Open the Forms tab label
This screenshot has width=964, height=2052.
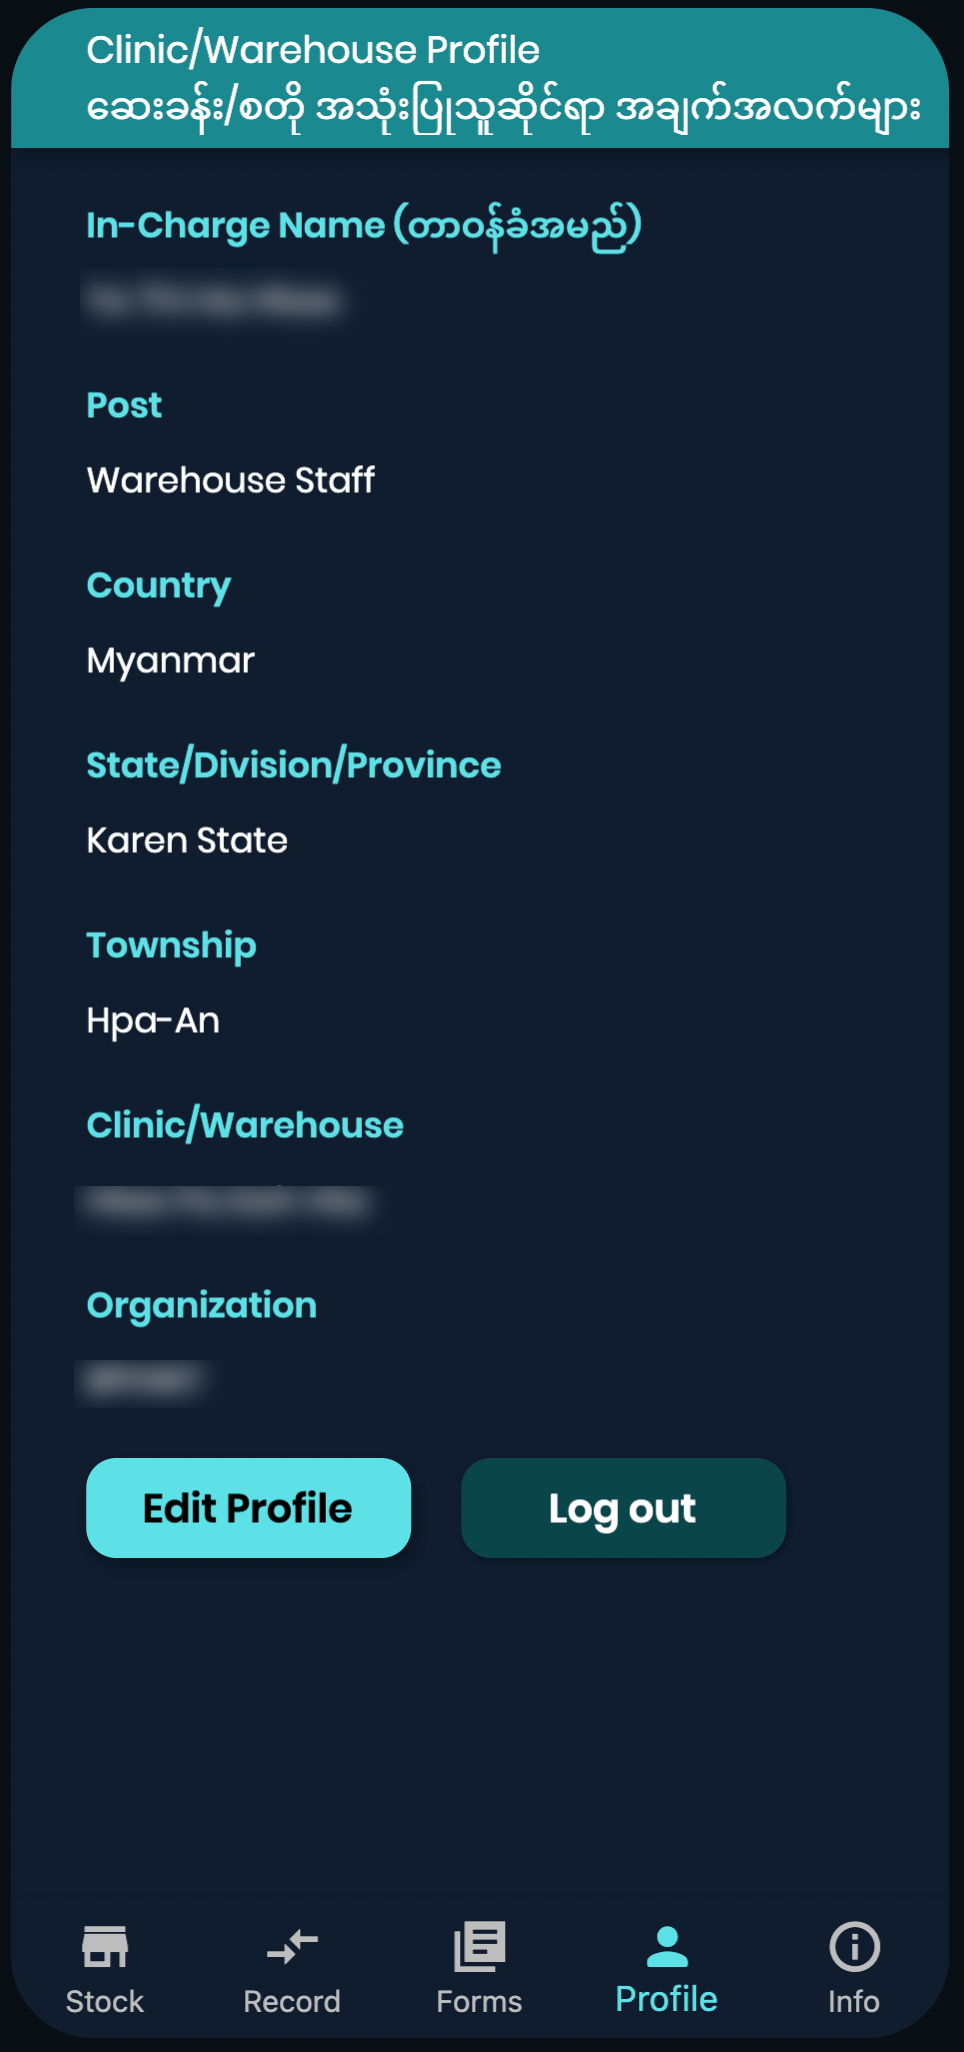479,2001
